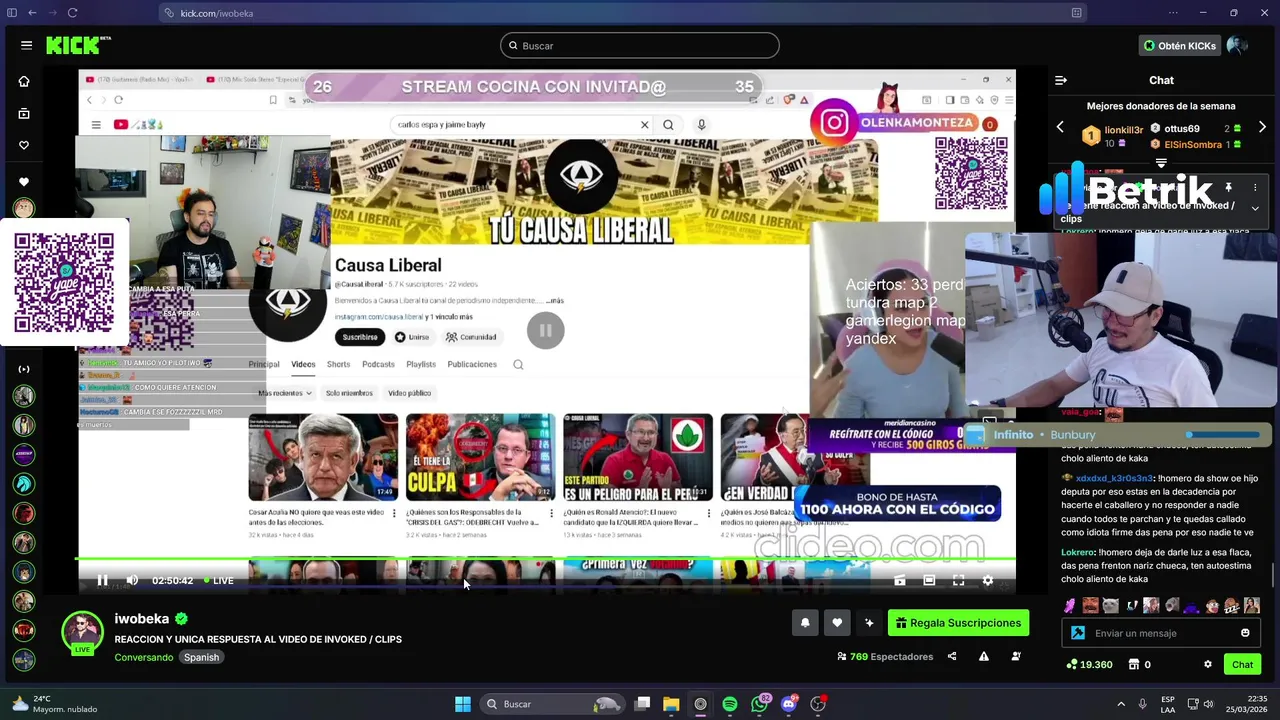Screen dimensions: 1280x720
Task: Open WhatsApp from the taskbar
Action: 760,704
